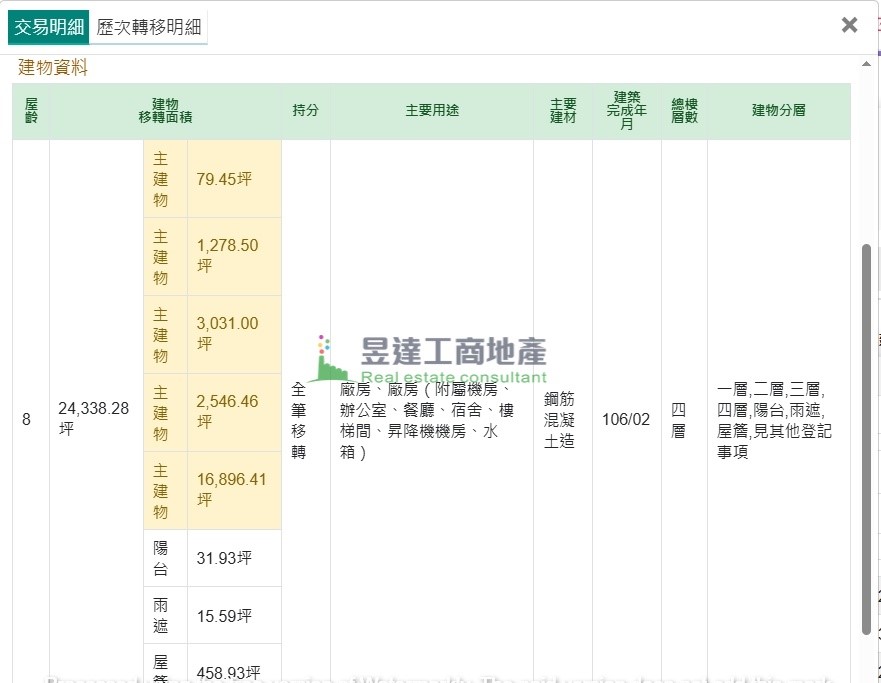Click the total area 24,338.28坪 cell
Image resolution: width=881 pixels, height=683 pixels.
[x=95, y=419]
